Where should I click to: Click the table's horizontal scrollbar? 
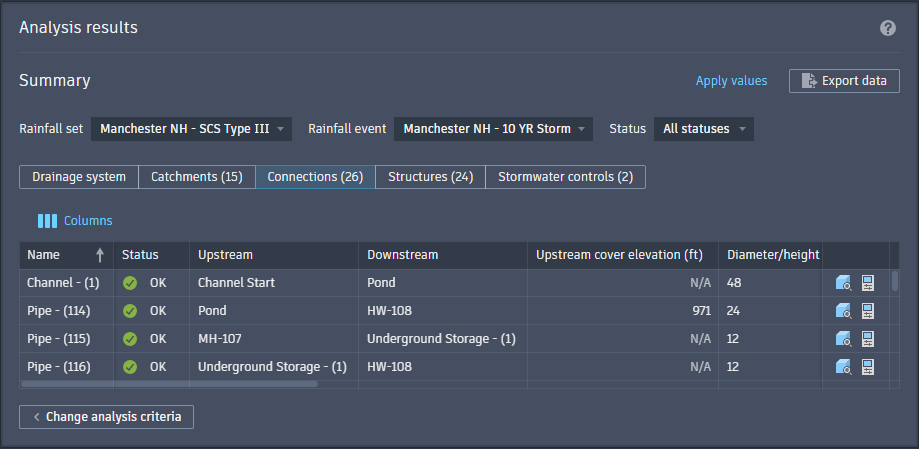[168, 384]
